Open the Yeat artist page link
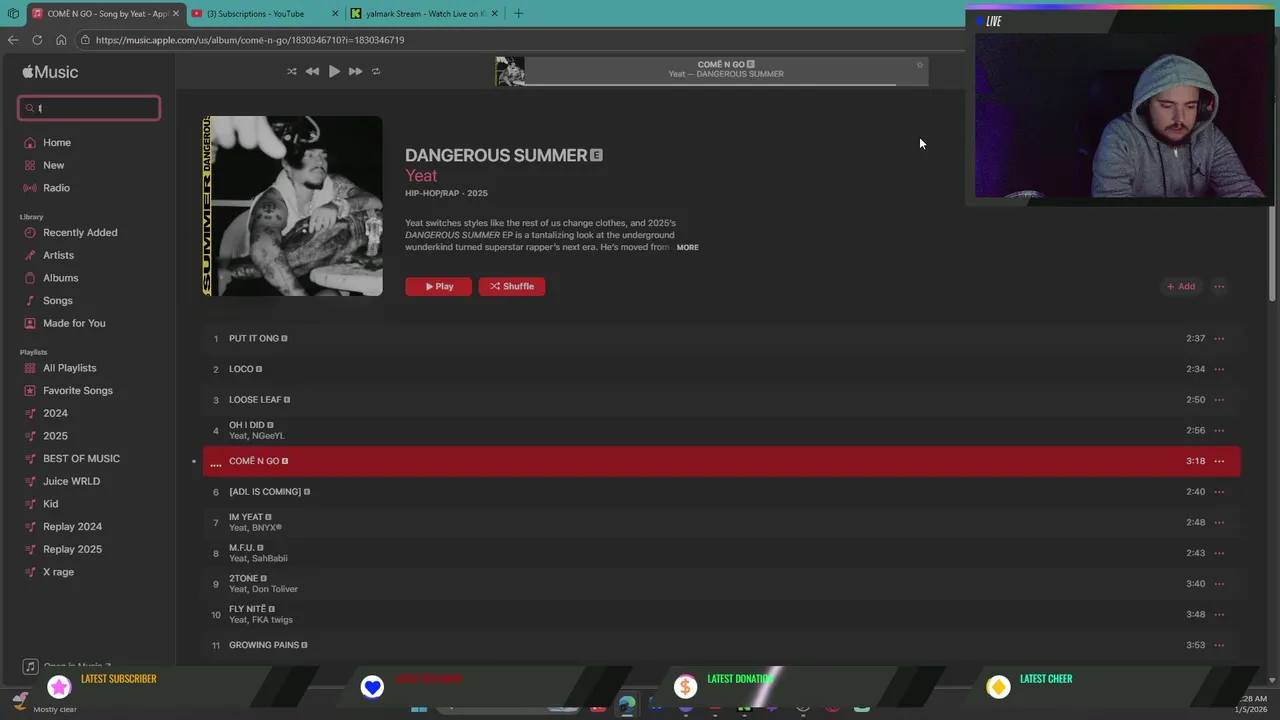 (421, 176)
